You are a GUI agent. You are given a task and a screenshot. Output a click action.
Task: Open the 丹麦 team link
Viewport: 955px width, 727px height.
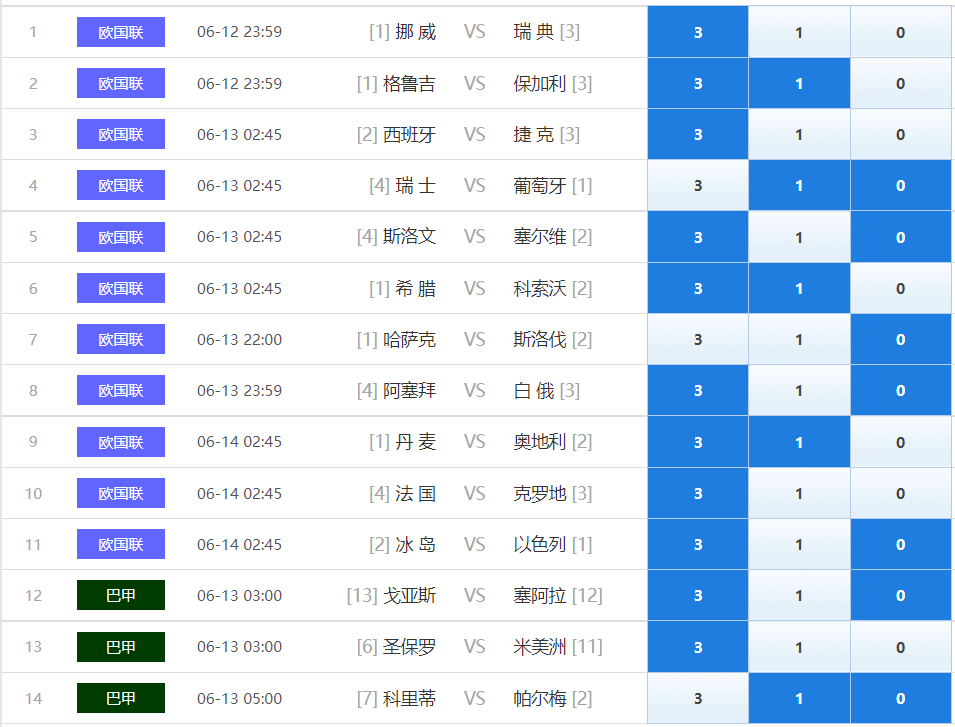tap(415, 442)
